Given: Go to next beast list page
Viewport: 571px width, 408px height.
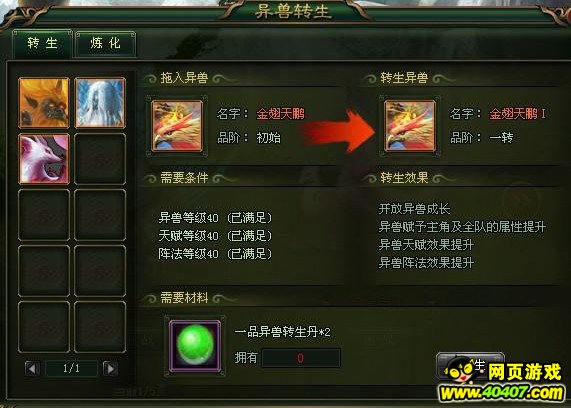Looking at the screenshot, I should click(x=110, y=369).
